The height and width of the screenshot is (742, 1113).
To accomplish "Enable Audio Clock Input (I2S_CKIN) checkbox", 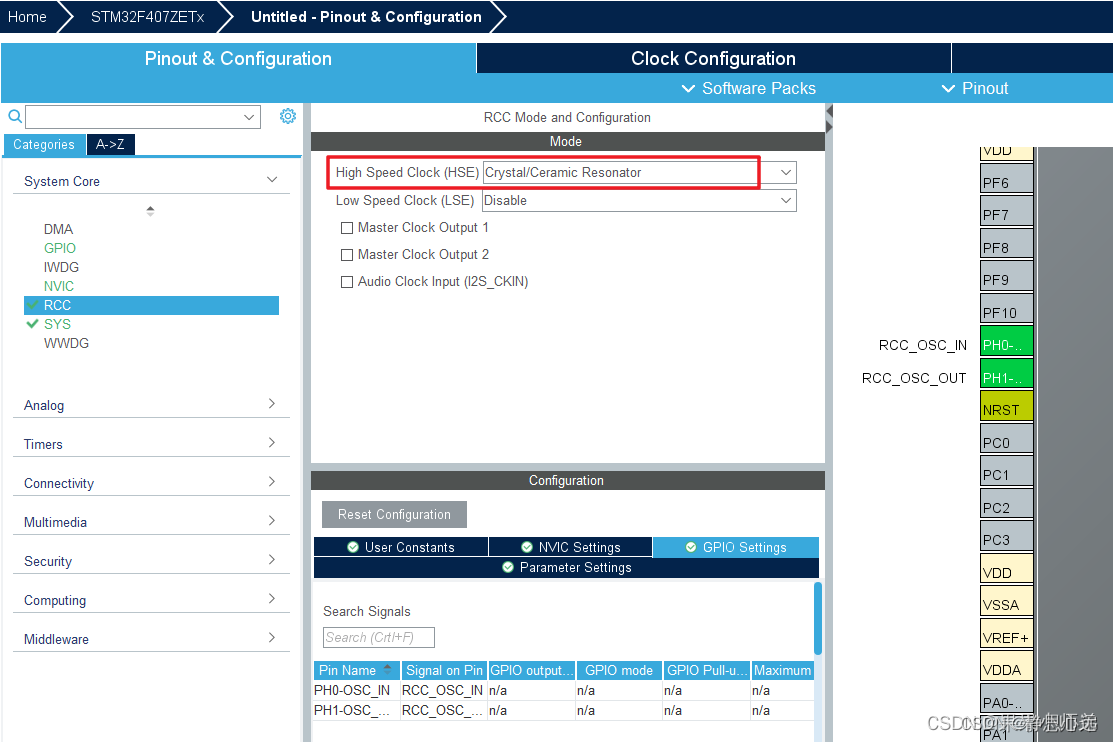I will click(347, 282).
